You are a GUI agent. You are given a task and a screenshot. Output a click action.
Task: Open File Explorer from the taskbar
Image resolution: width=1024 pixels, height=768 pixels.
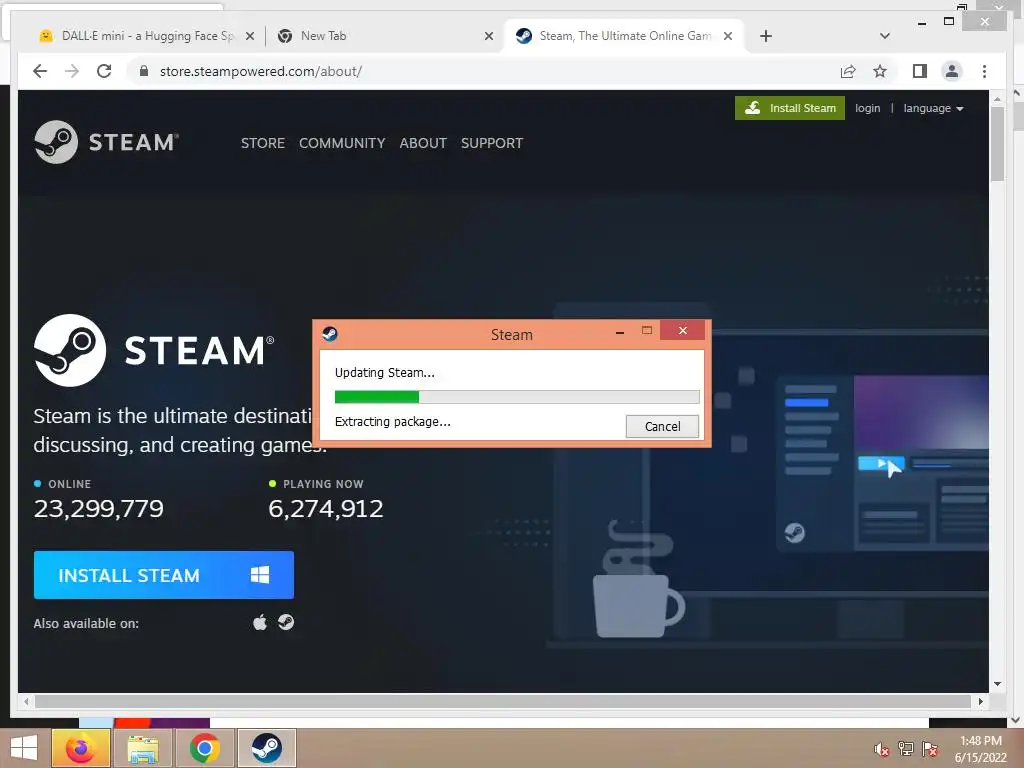tap(142, 748)
